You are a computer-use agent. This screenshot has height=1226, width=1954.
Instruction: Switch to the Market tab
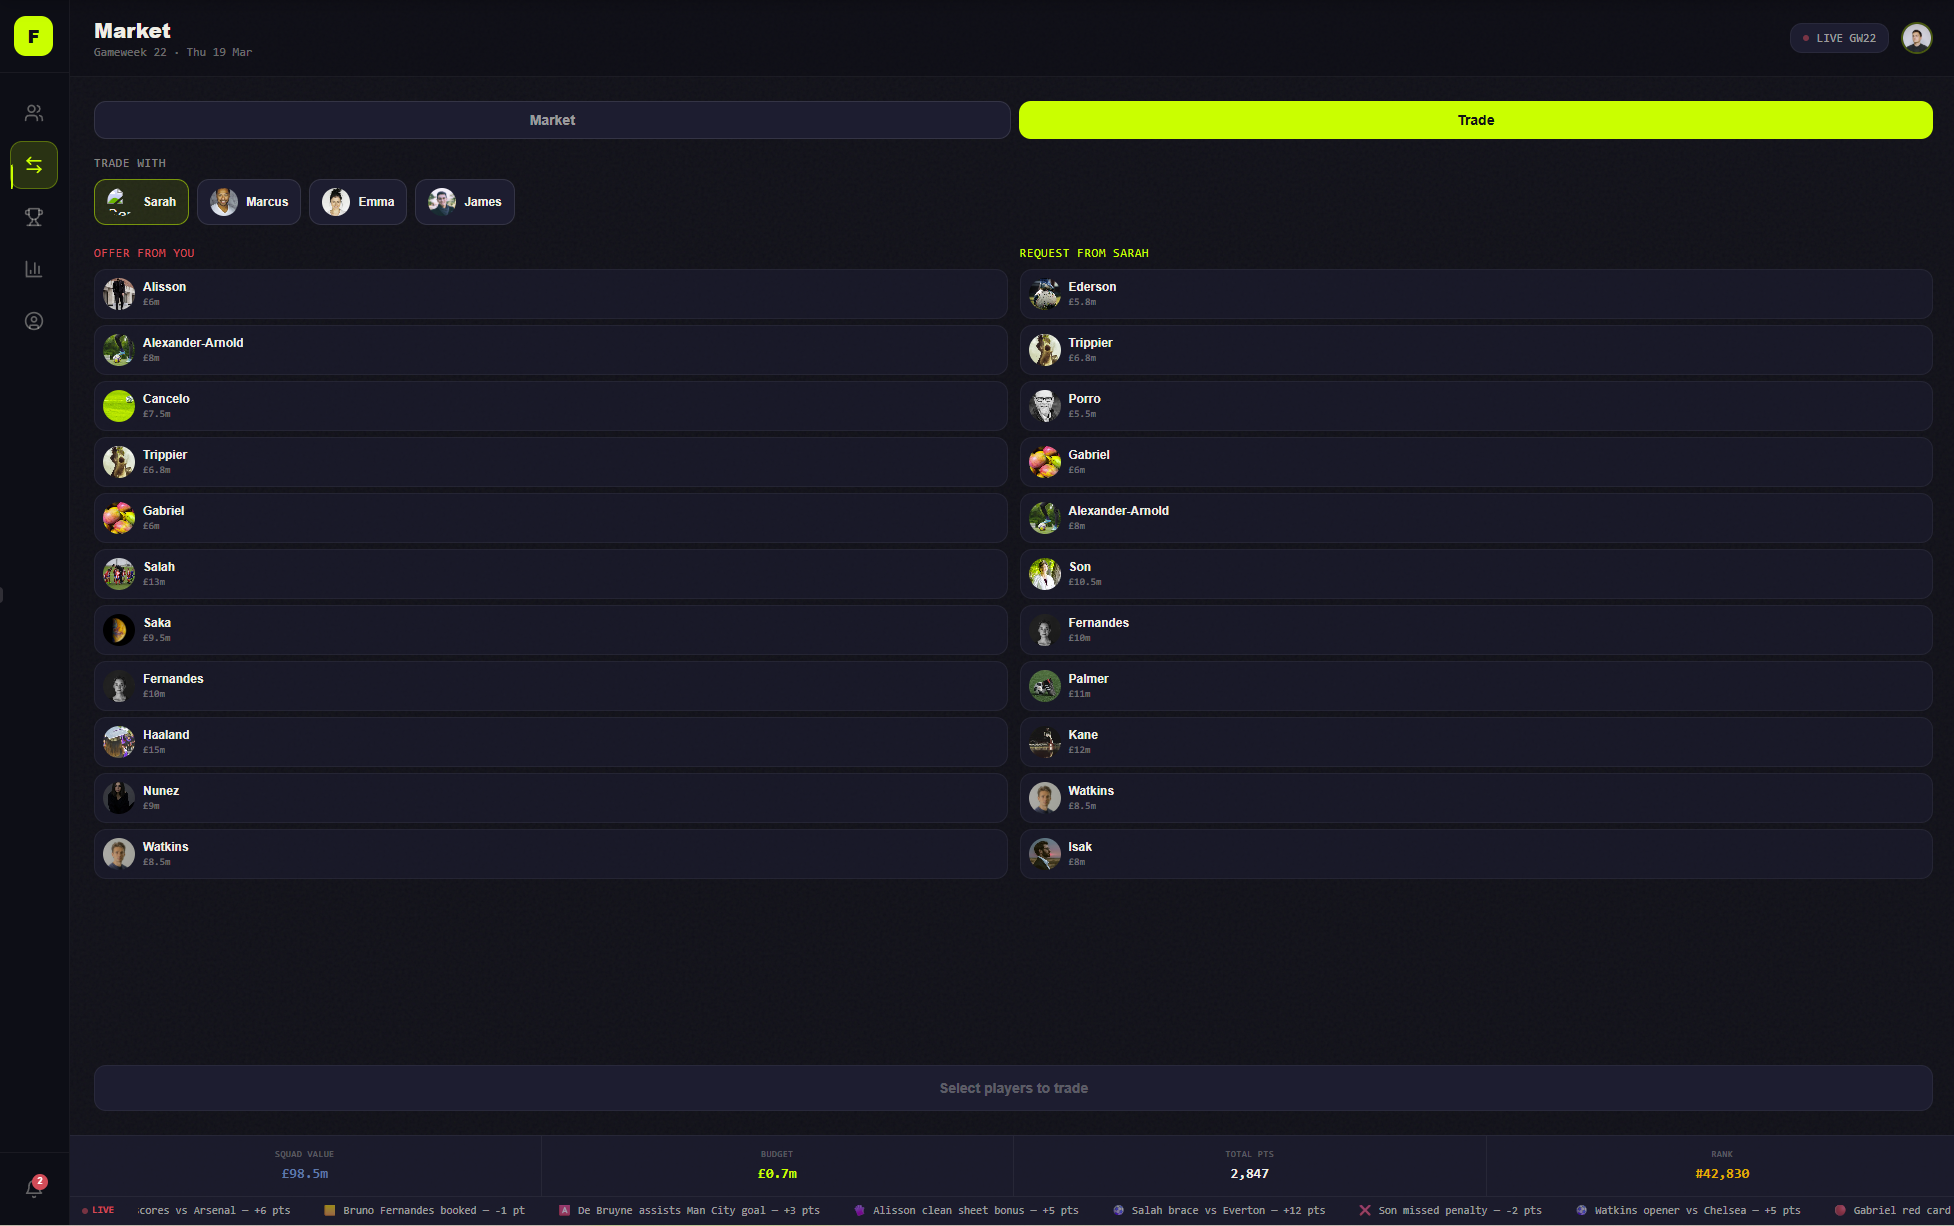point(552,120)
